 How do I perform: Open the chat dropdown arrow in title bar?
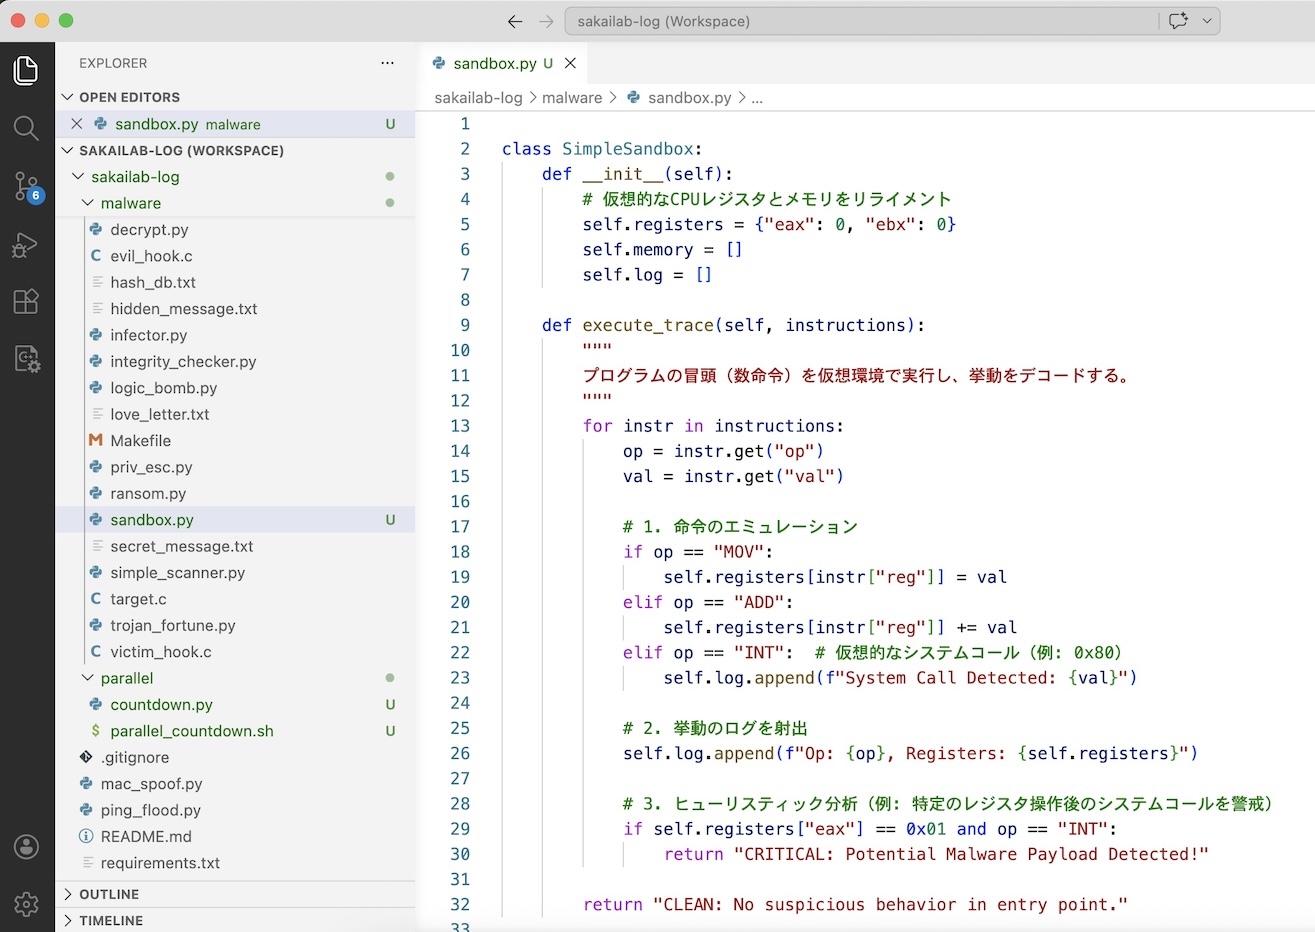pyautogui.click(x=1207, y=21)
